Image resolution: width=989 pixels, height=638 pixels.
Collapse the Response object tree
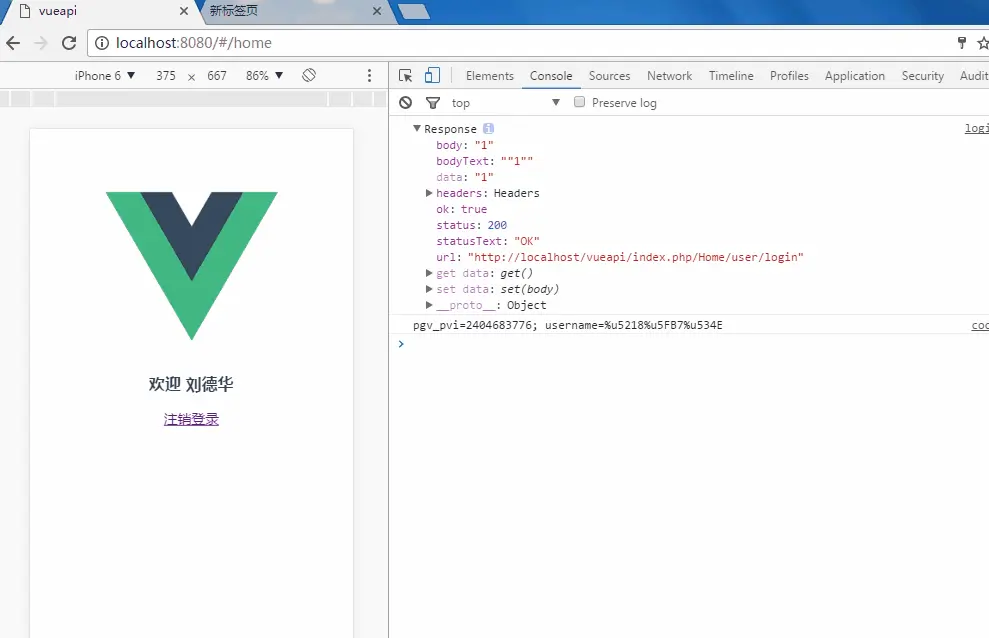coord(417,129)
